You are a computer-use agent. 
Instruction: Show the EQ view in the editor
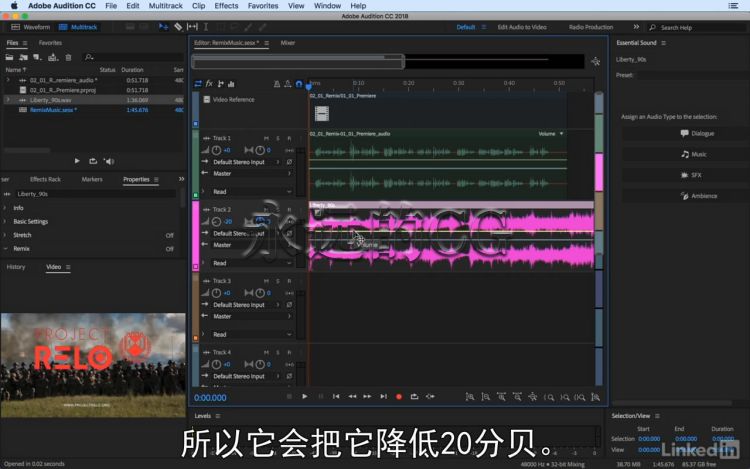(x=232, y=84)
